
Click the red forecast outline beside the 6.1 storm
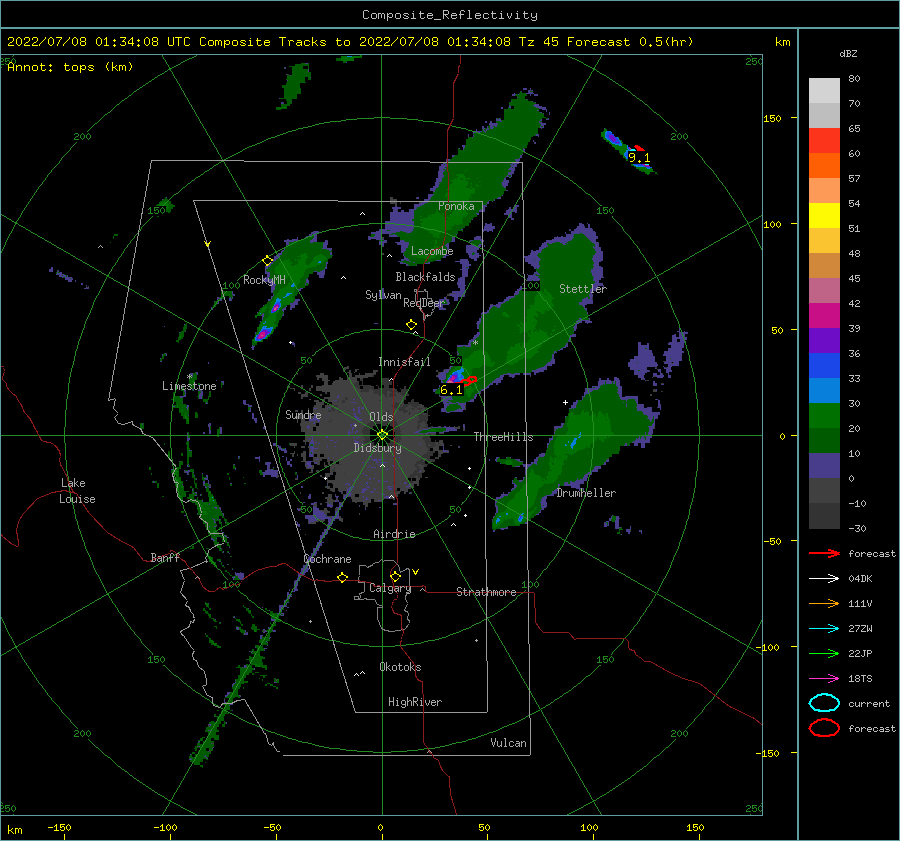pyautogui.click(x=470, y=380)
